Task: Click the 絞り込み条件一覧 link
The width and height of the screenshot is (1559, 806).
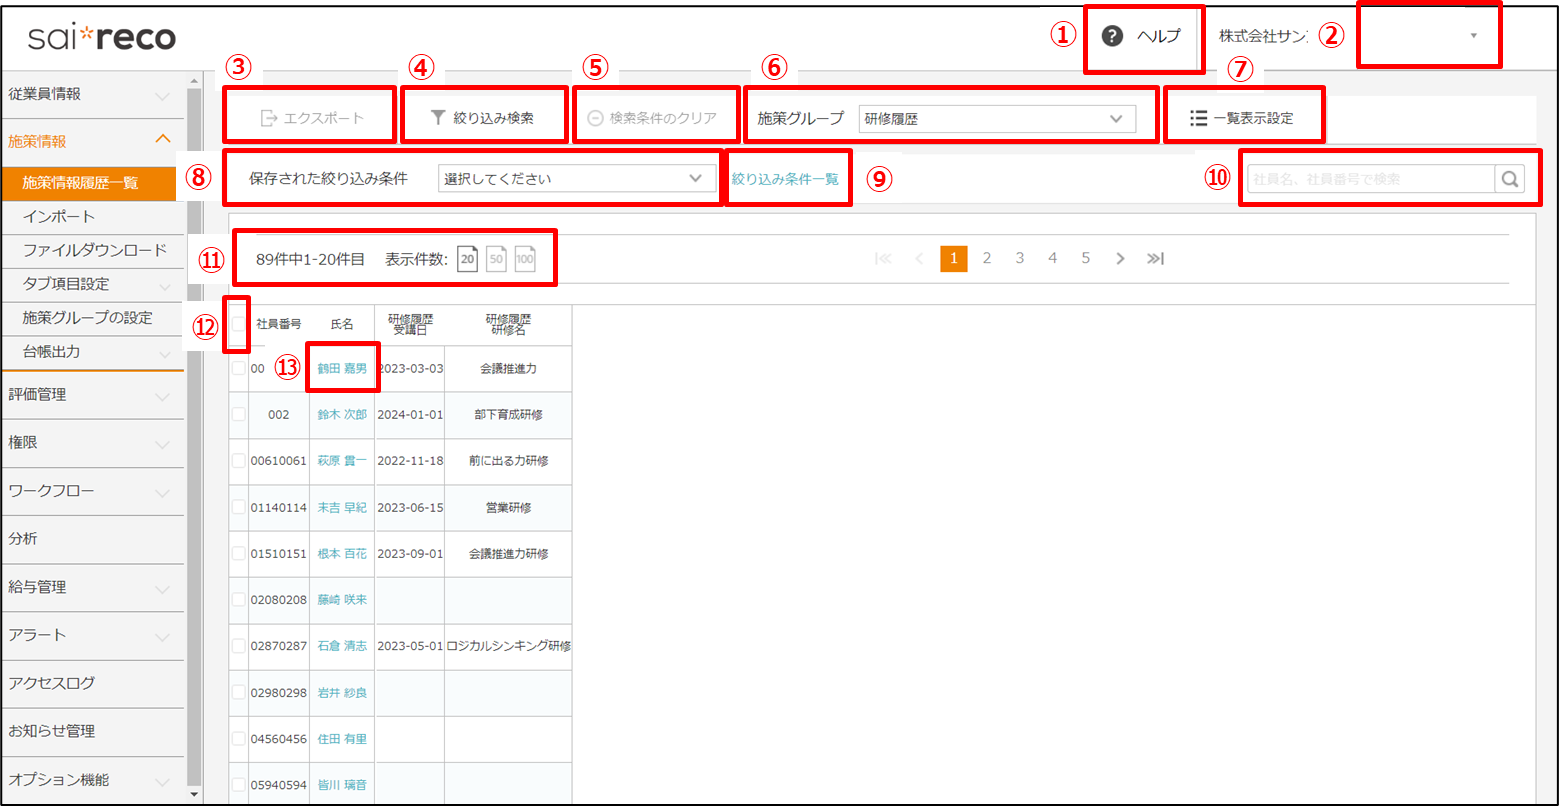Action: tap(785, 179)
